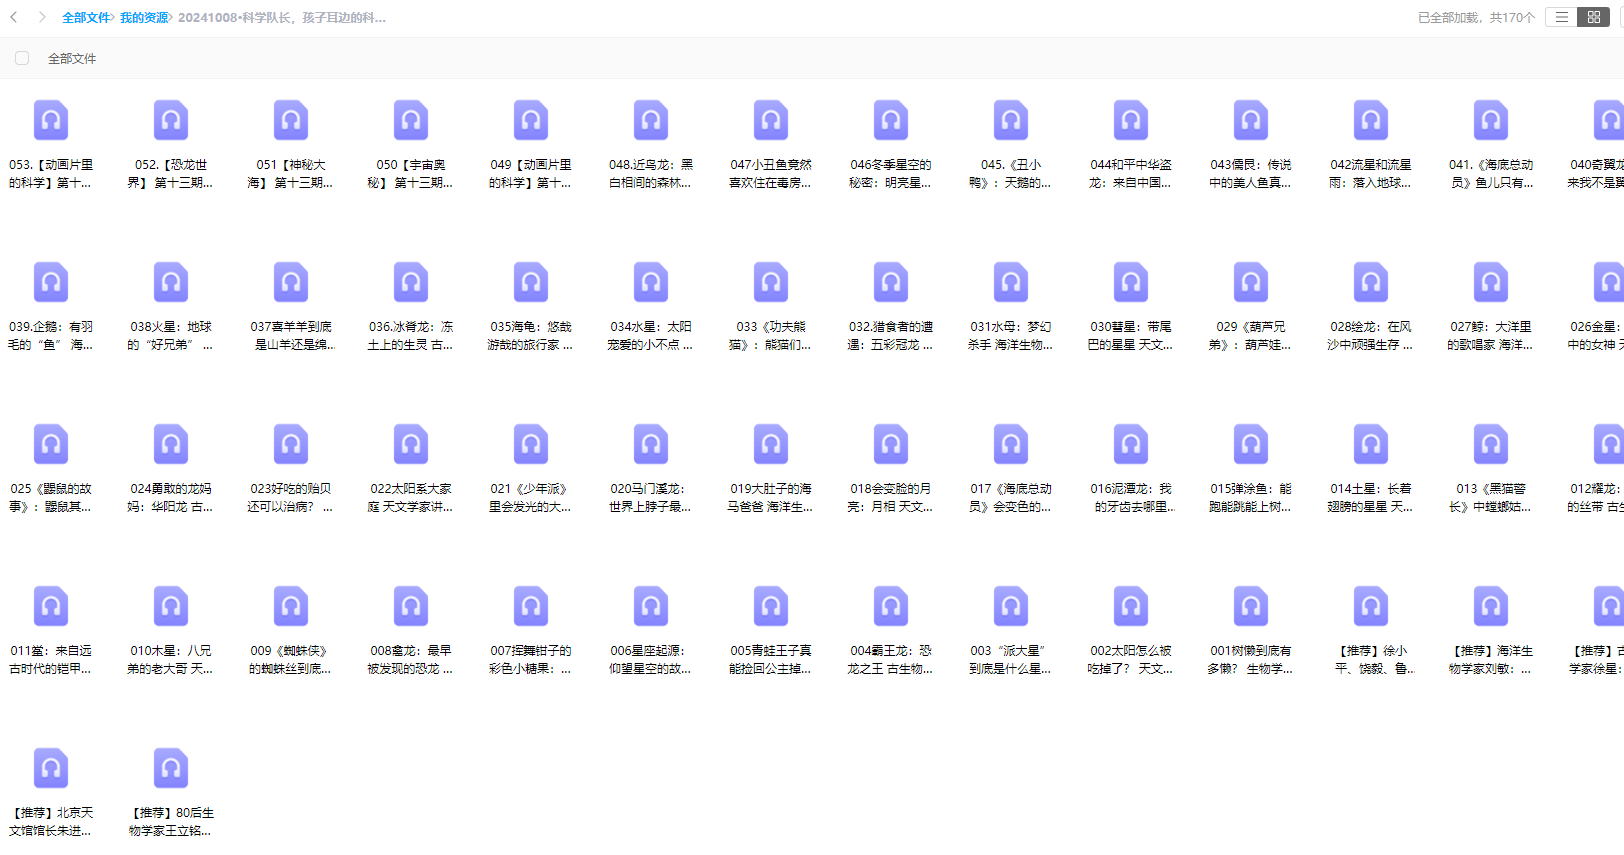Select audio file 039.企鹅
Screen dimensions: 1624x855
[51, 283]
